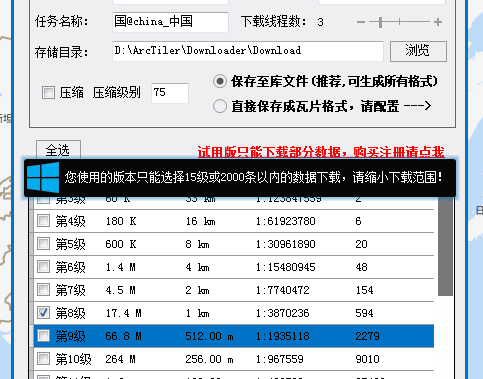Click the 180 K size cell
The height and width of the screenshot is (379, 483).
[121, 221]
